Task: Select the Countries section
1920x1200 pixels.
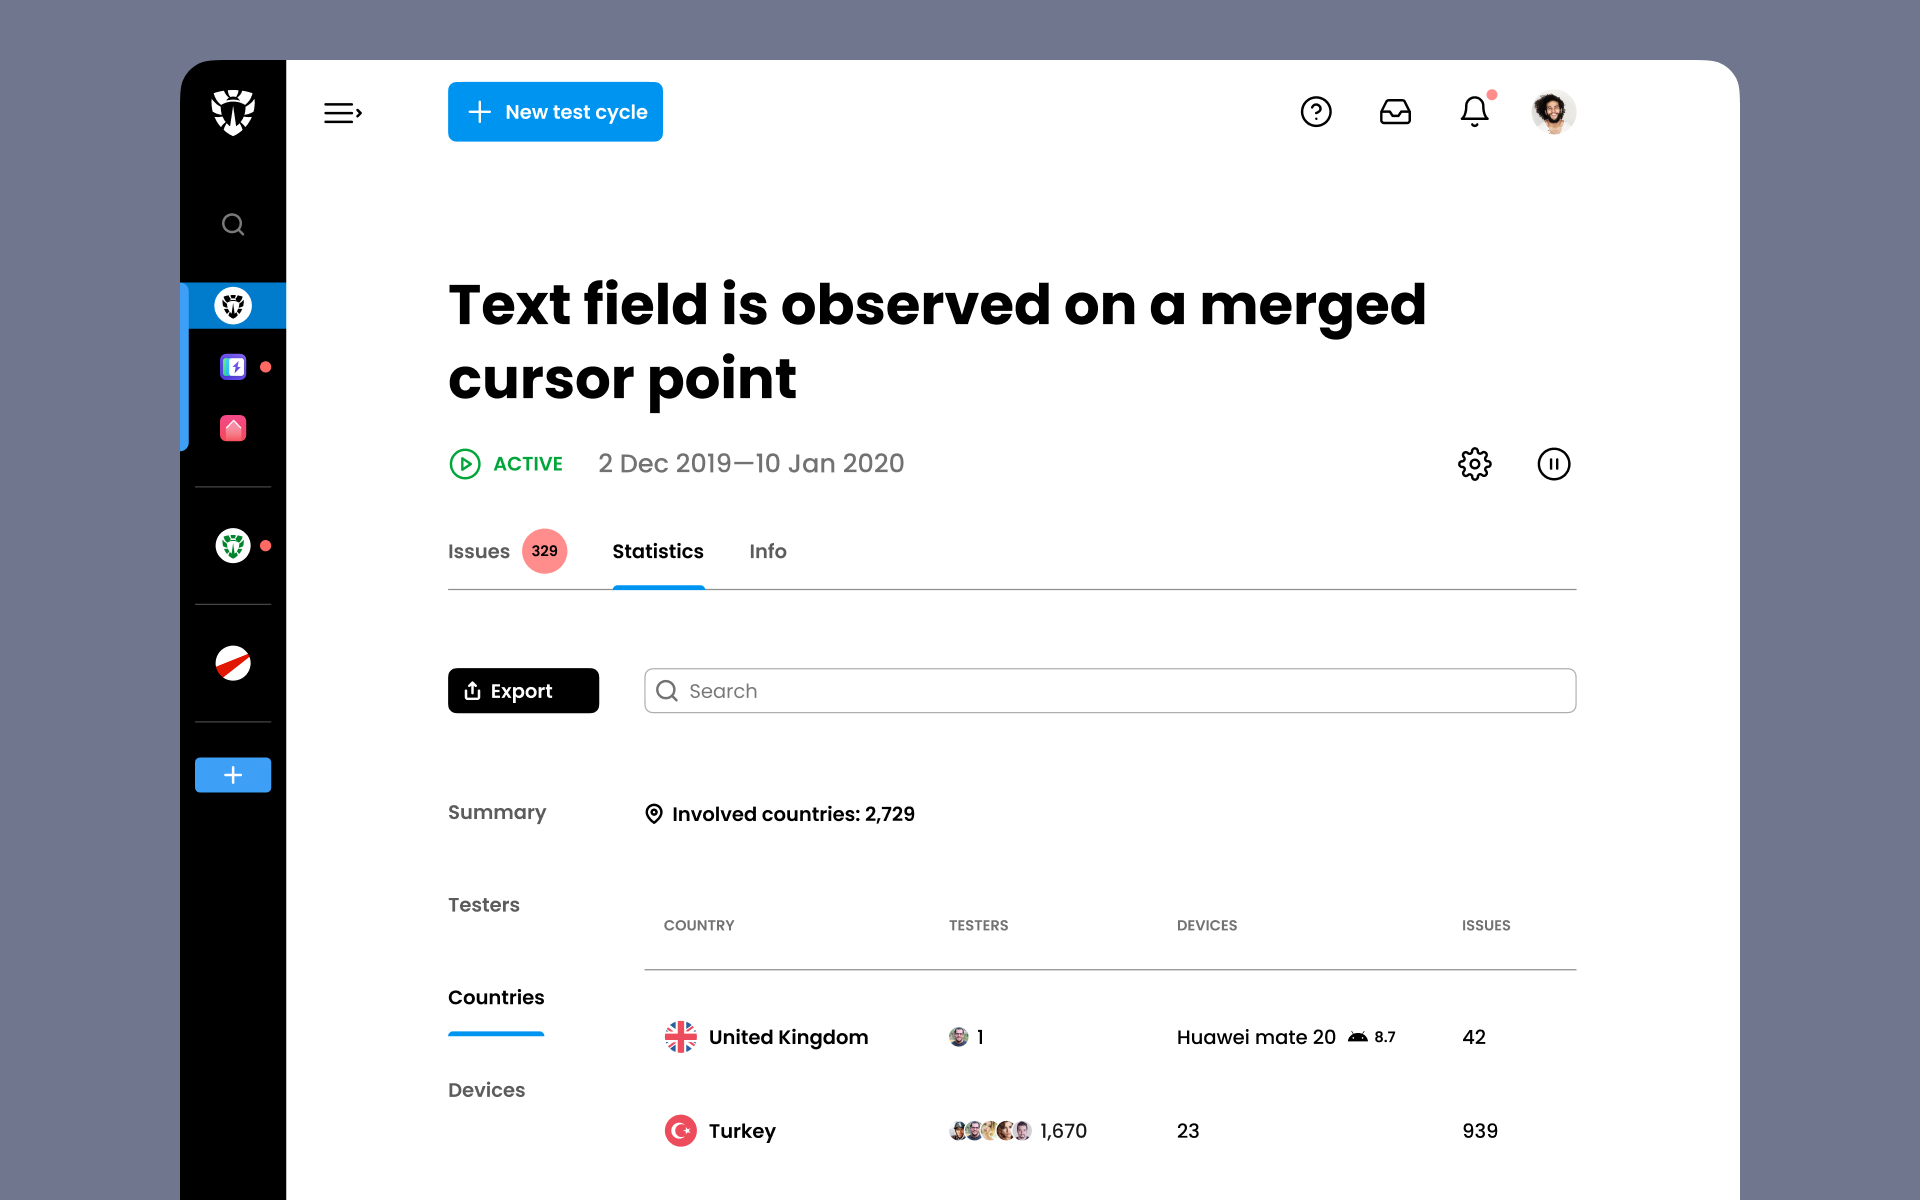Action: click(x=496, y=997)
